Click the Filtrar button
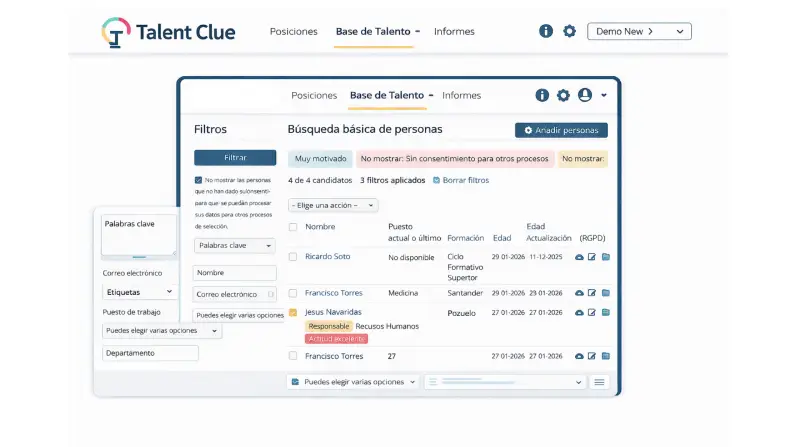Screen dimensions: 800x447 point(235,158)
